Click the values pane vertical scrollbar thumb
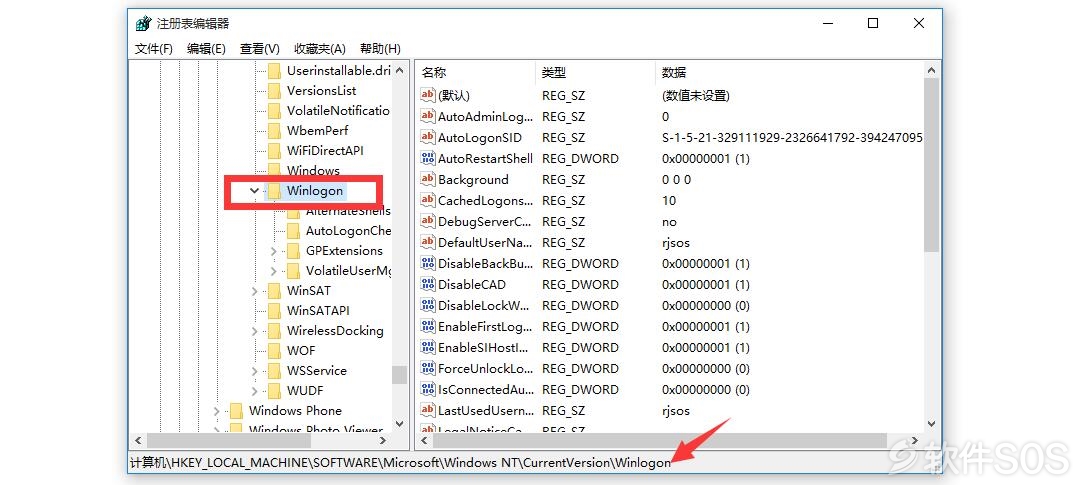This screenshot has width=1085, height=485. pos(932,165)
